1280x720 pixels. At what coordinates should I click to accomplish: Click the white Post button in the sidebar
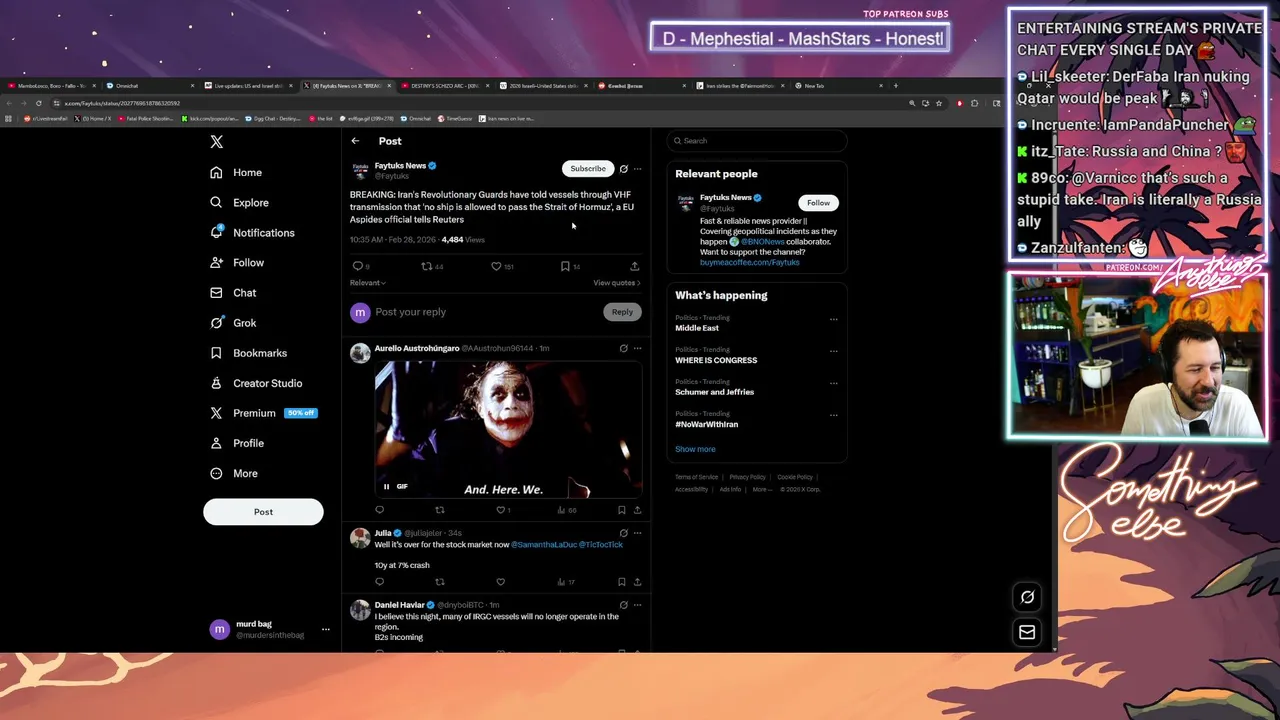(263, 511)
